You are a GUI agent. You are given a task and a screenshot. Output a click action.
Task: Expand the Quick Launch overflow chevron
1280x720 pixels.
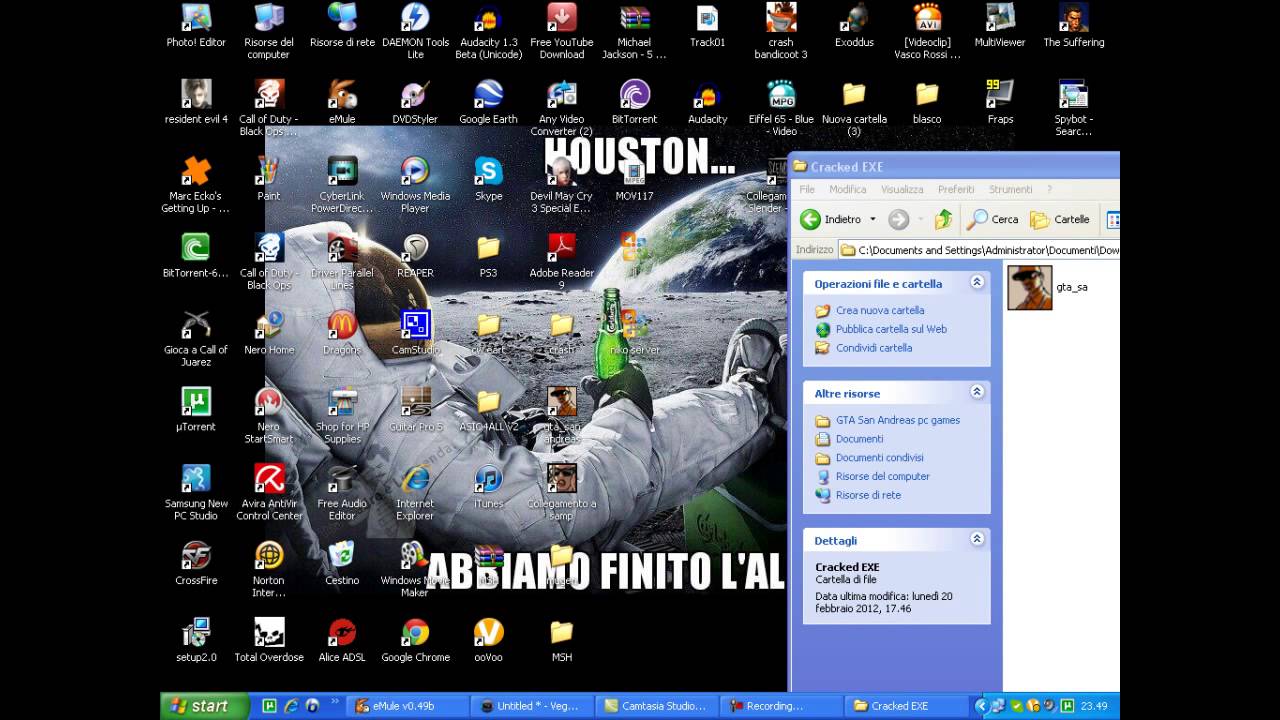click(335, 704)
